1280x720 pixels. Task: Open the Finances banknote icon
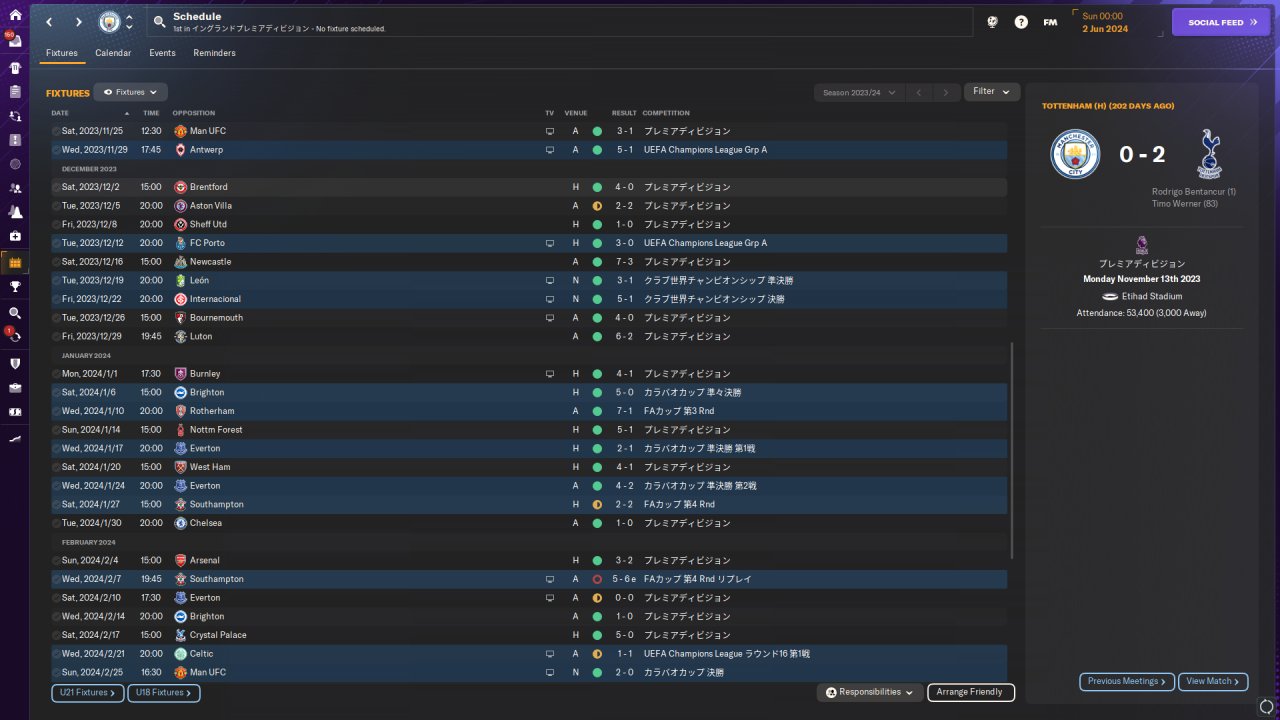click(15, 411)
